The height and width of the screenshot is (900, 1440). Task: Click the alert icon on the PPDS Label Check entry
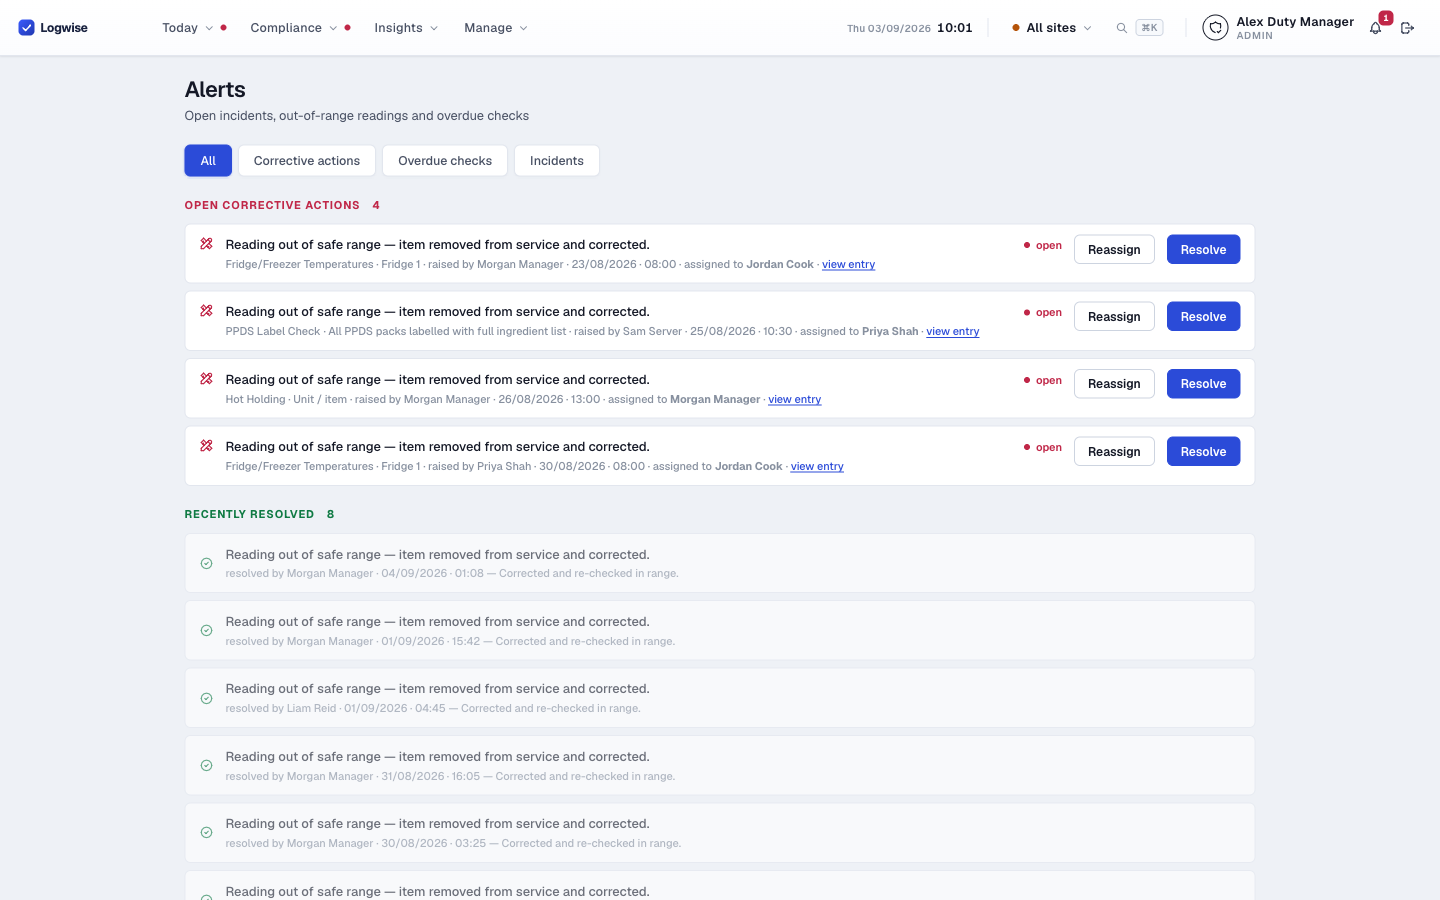click(206, 311)
